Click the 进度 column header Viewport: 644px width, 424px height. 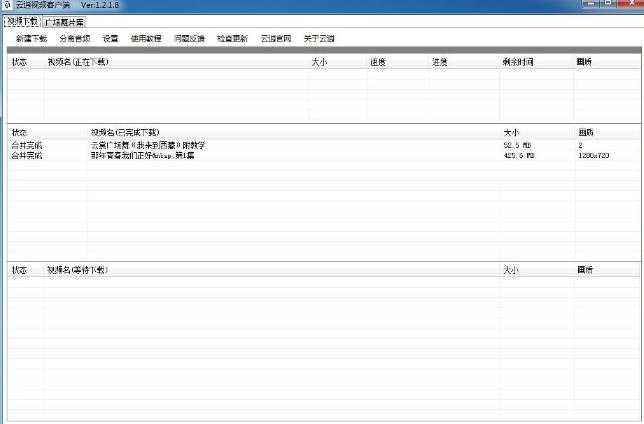[439, 62]
